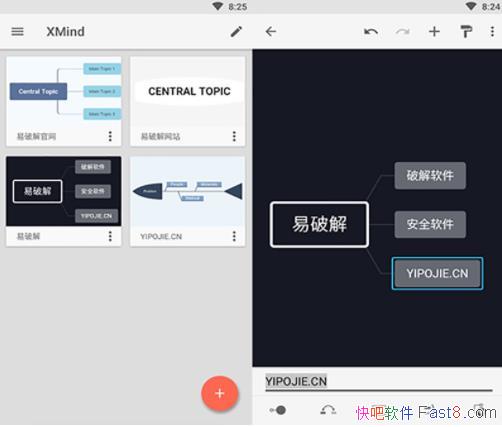502x427 pixels.
Task: Open the editor overflow three-dot menu
Action: click(492, 32)
